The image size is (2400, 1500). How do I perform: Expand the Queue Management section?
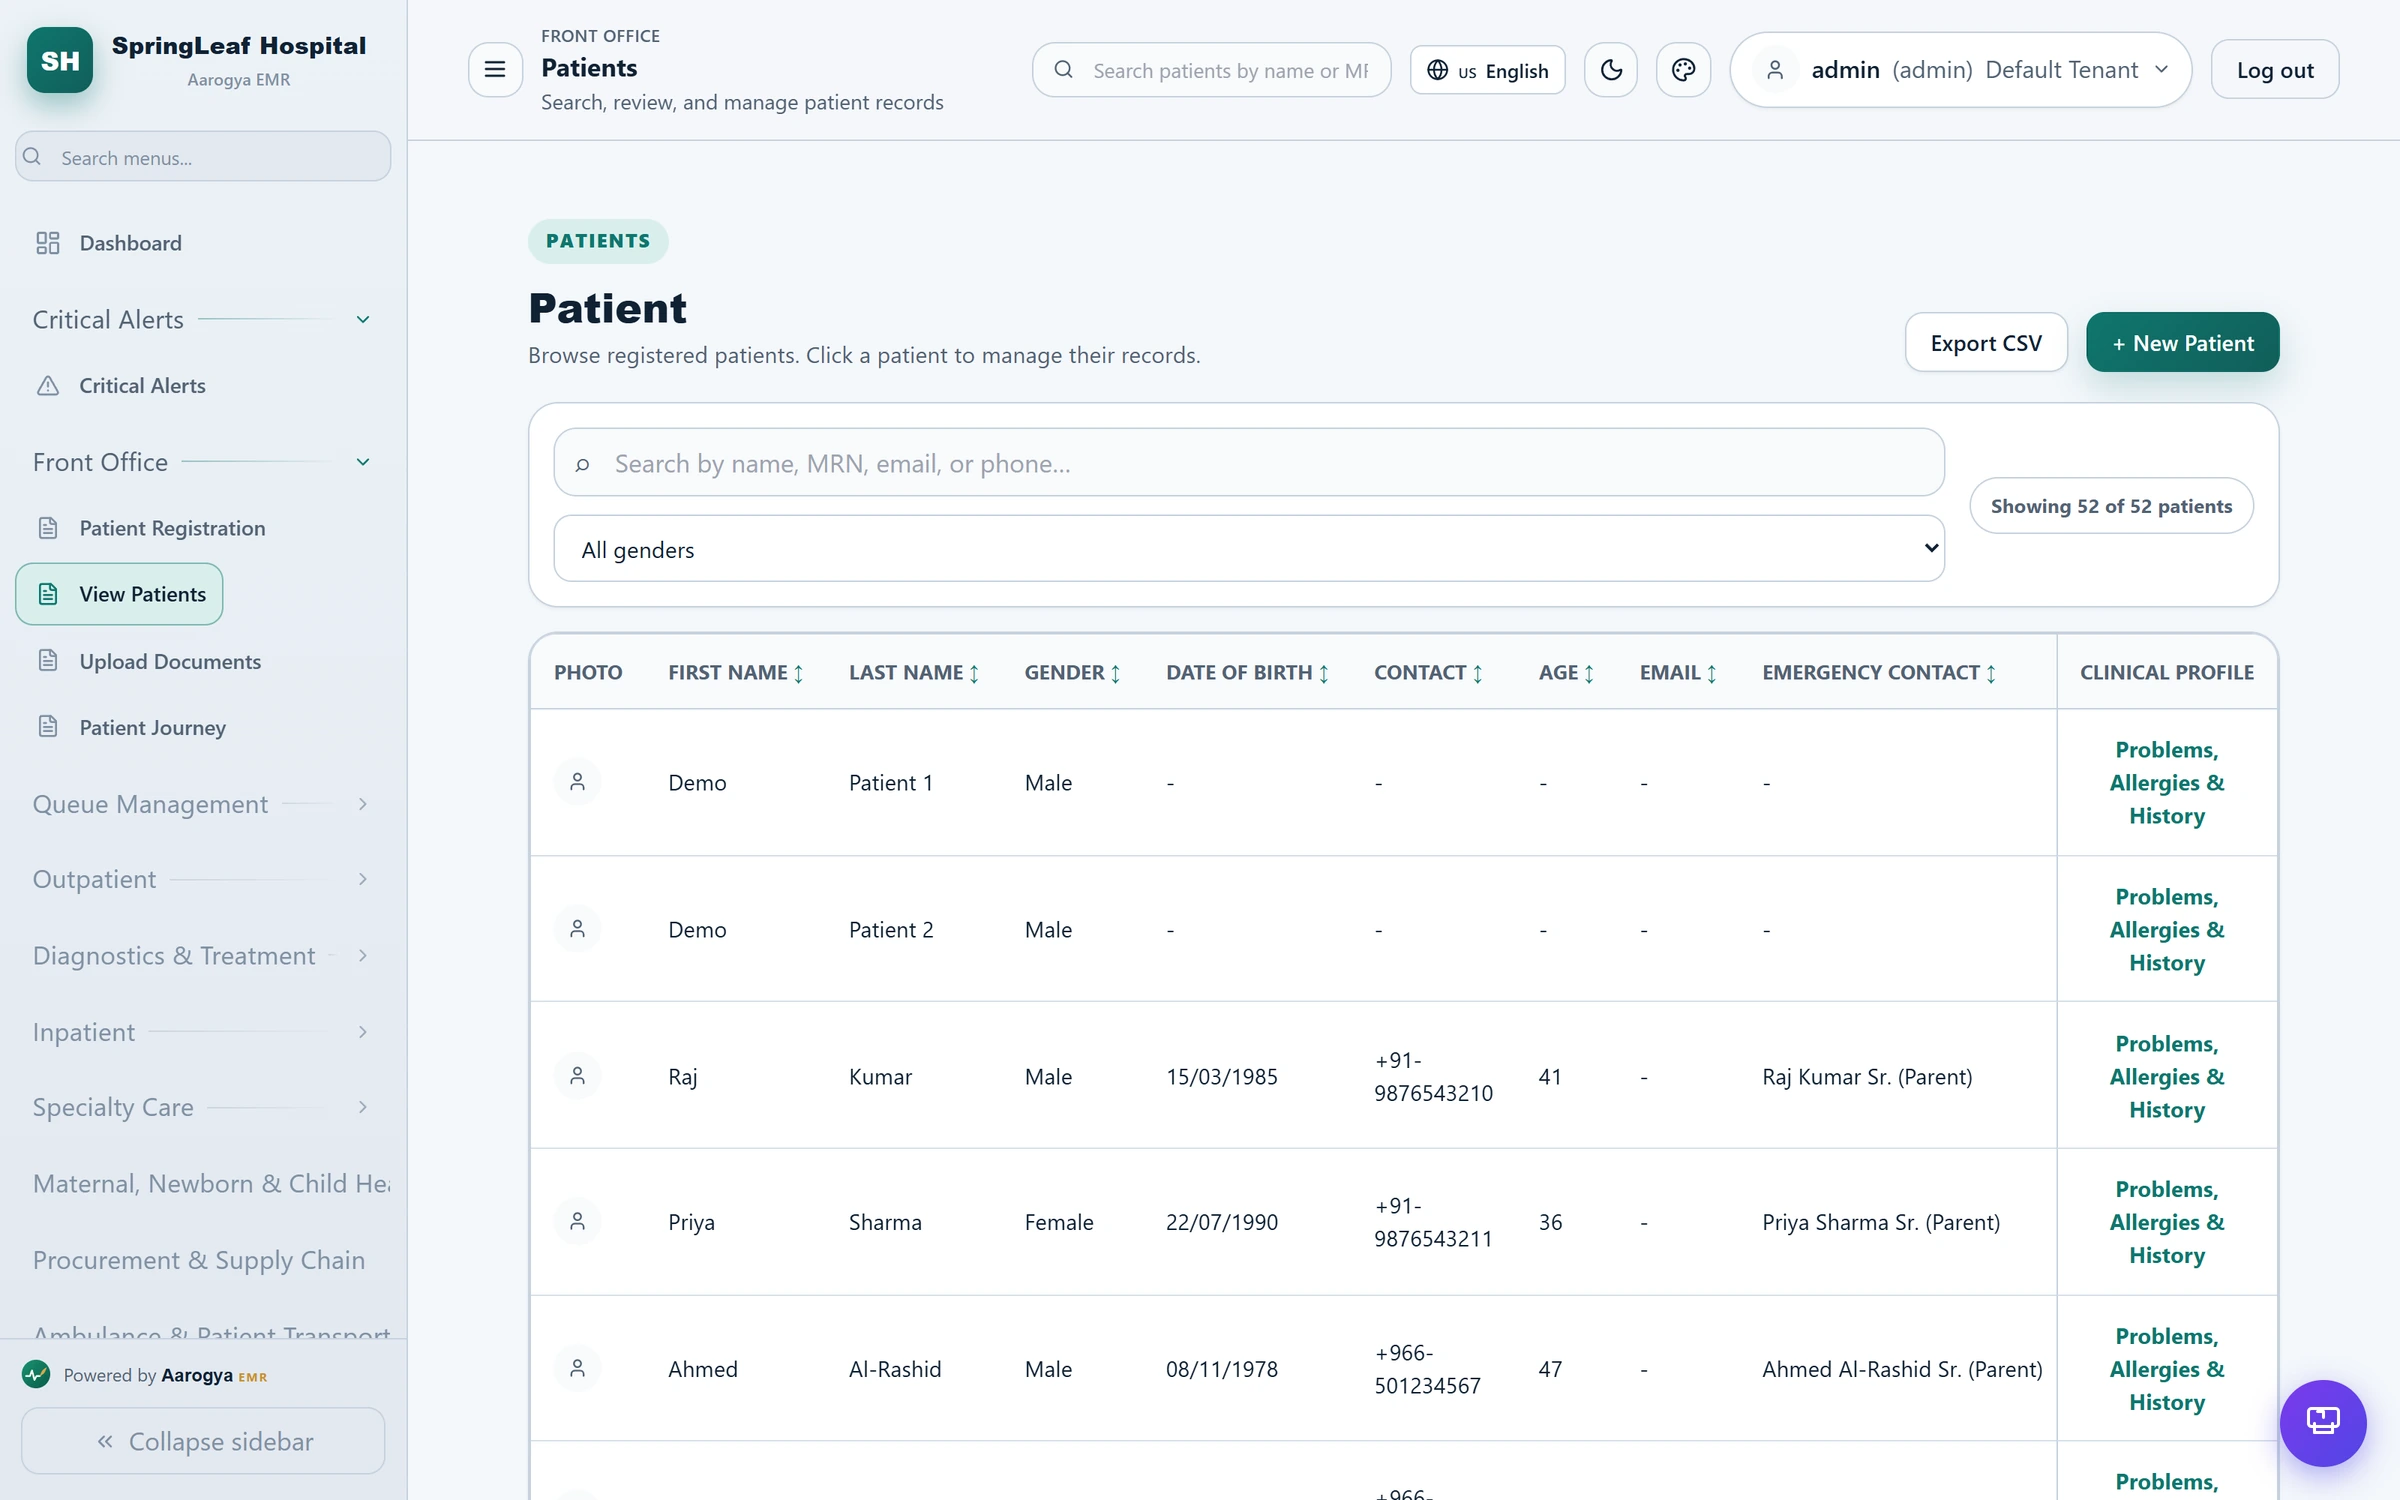(x=202, y=804)
